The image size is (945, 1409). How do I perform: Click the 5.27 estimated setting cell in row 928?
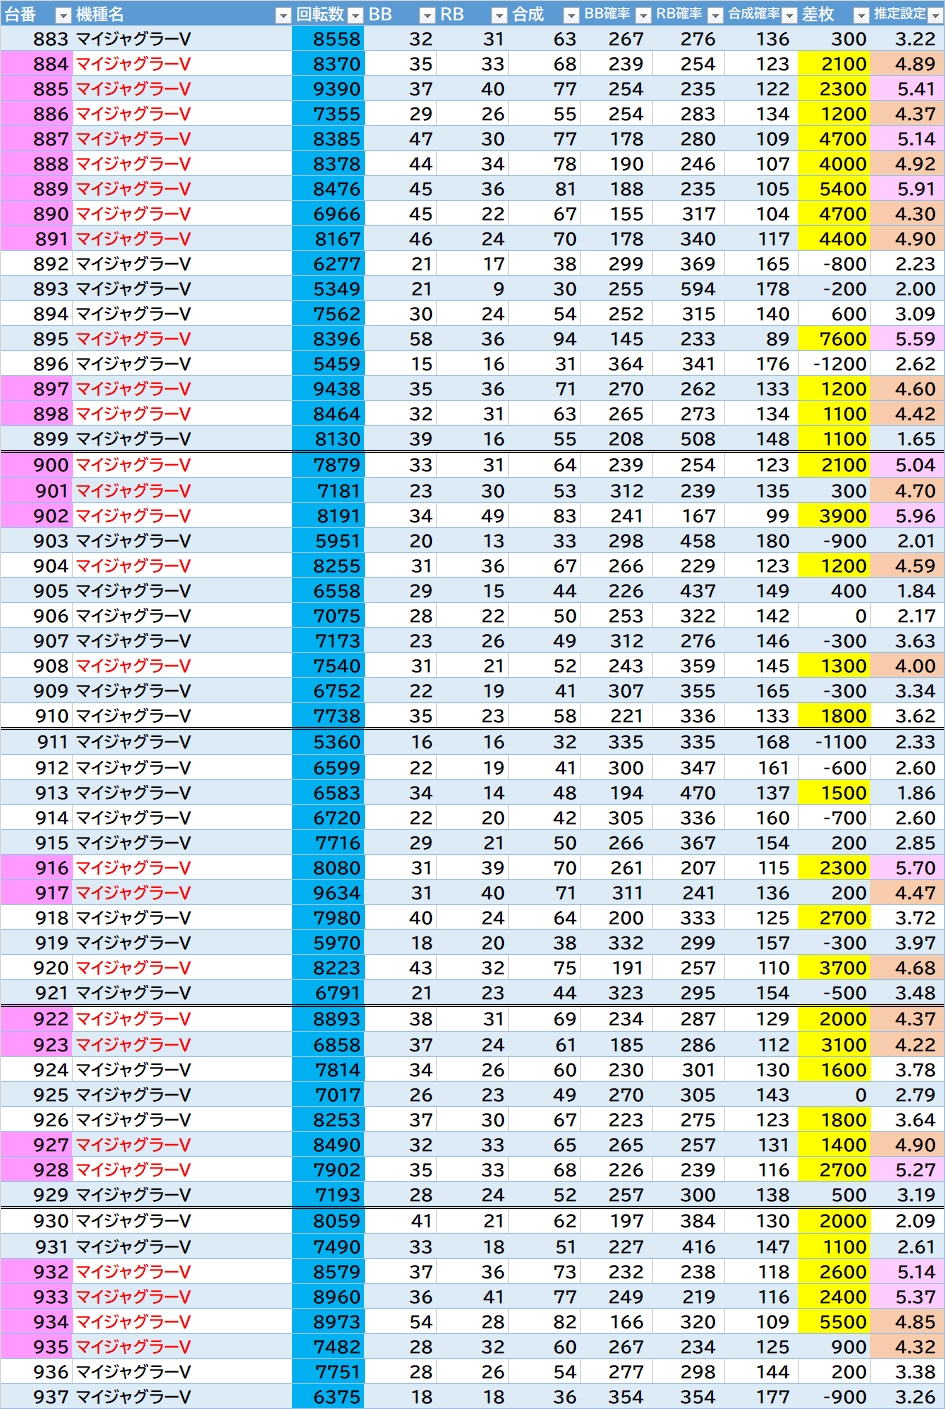click(x=907, y=1170)
